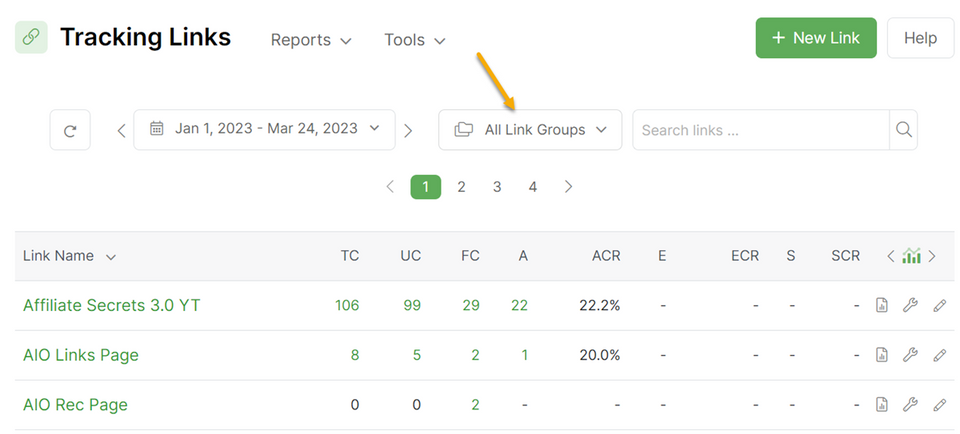Open report icon for Affiliate Secrets 3.0 YT

pyautogui.click(x=882, y=305)
